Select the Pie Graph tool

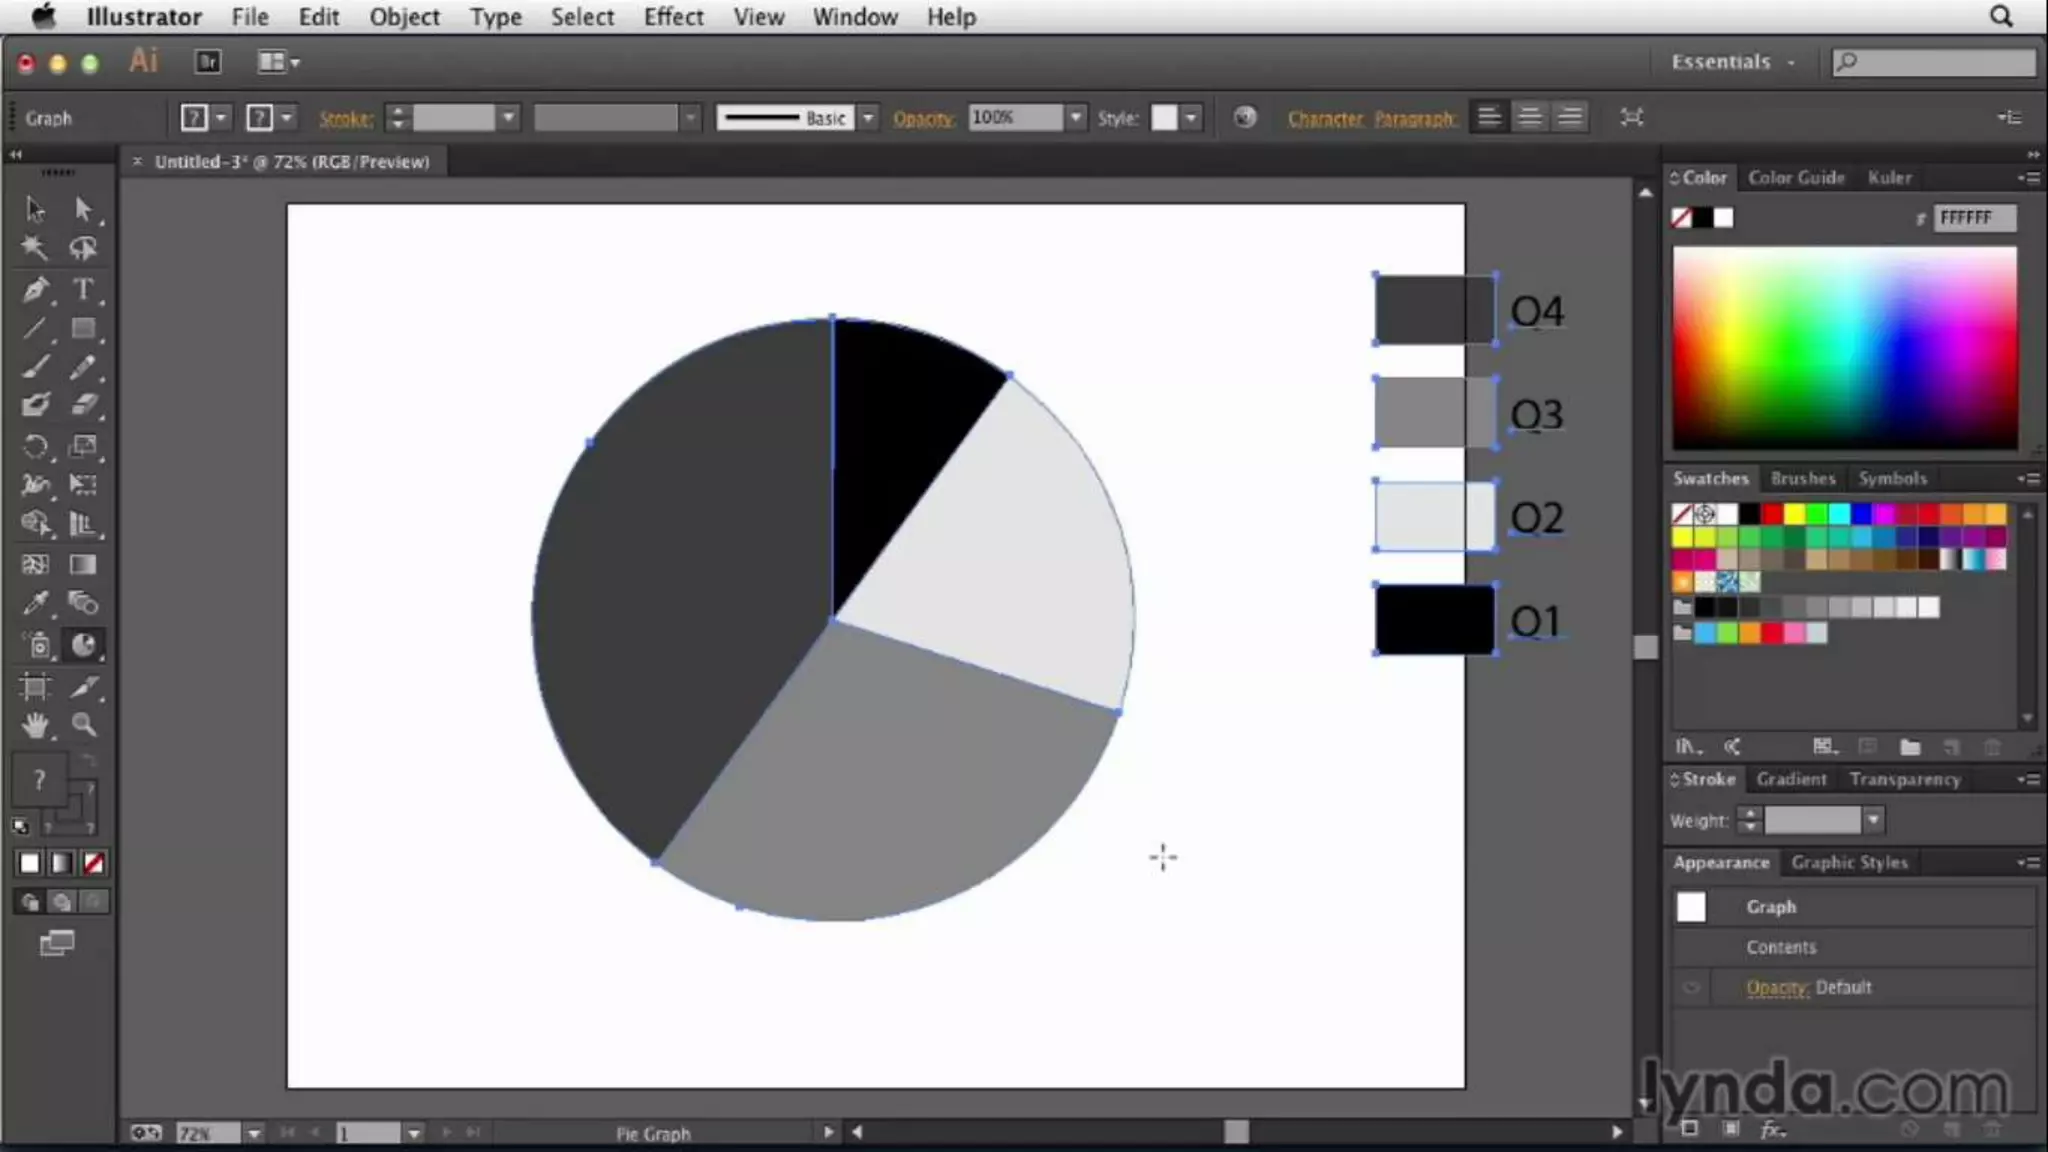pyautogui.click(x=84, y=645)
